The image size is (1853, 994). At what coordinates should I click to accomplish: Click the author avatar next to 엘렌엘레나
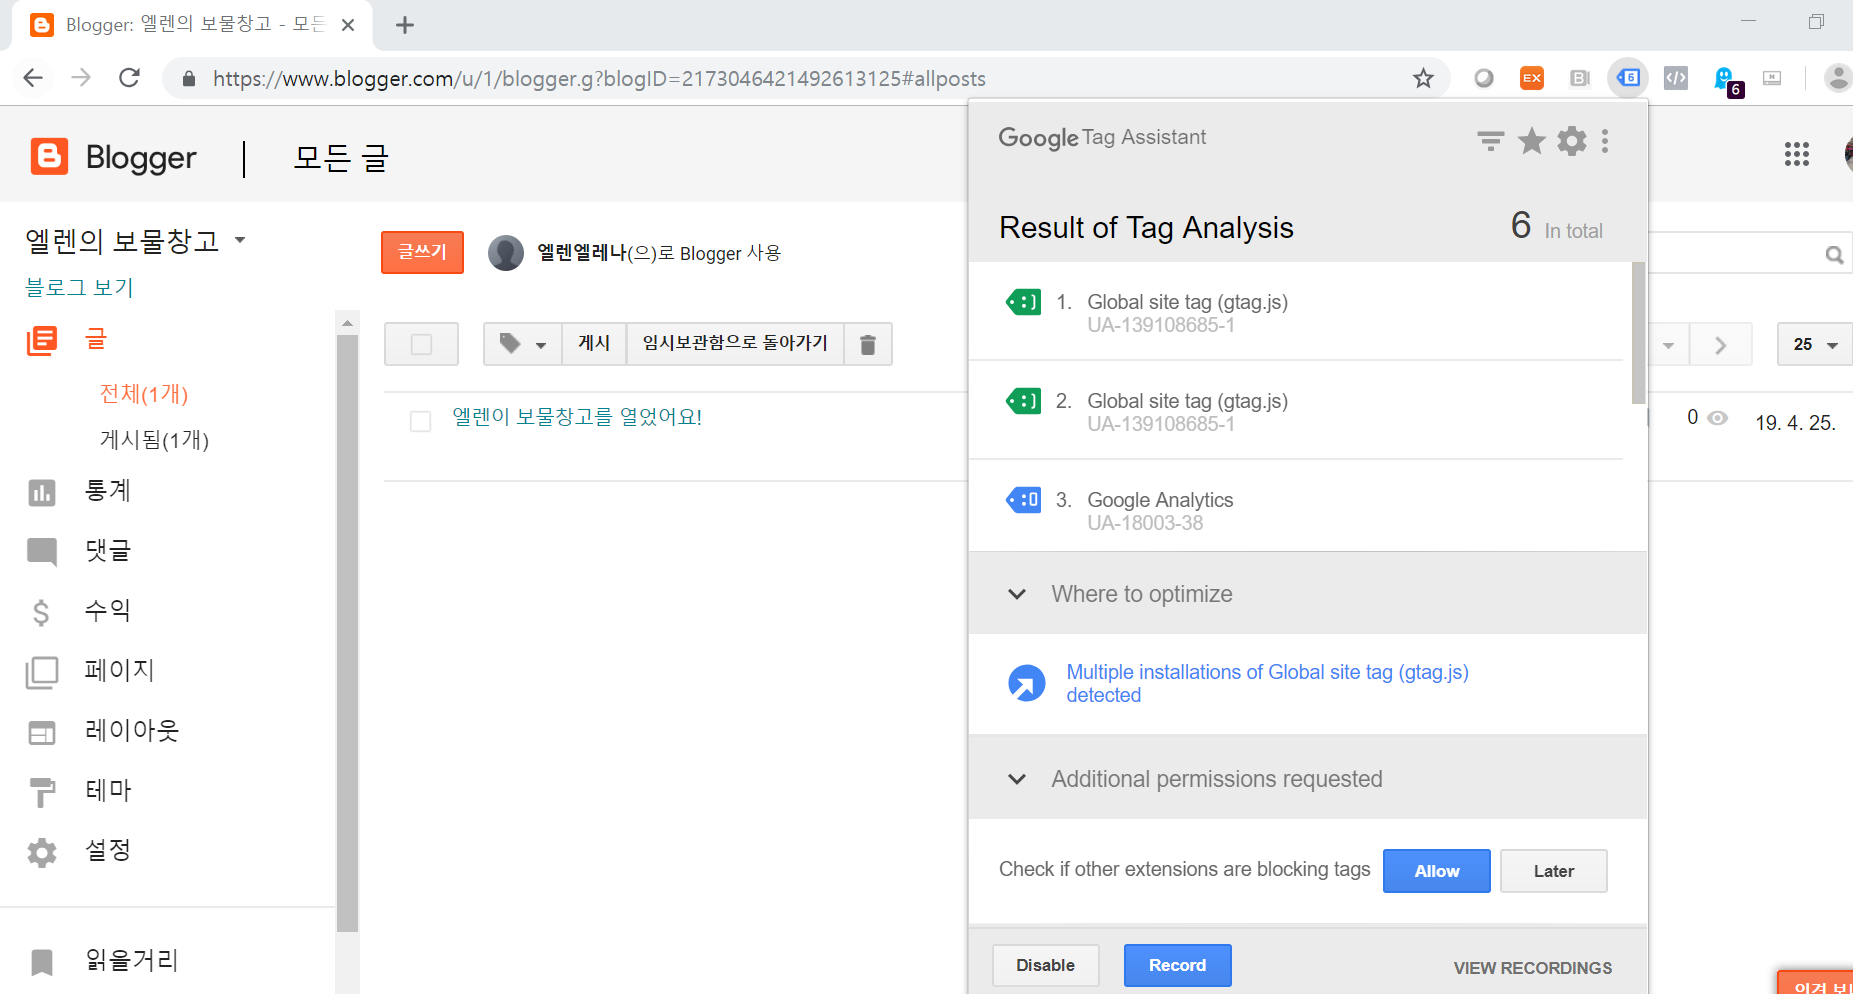tap(506, 253)
